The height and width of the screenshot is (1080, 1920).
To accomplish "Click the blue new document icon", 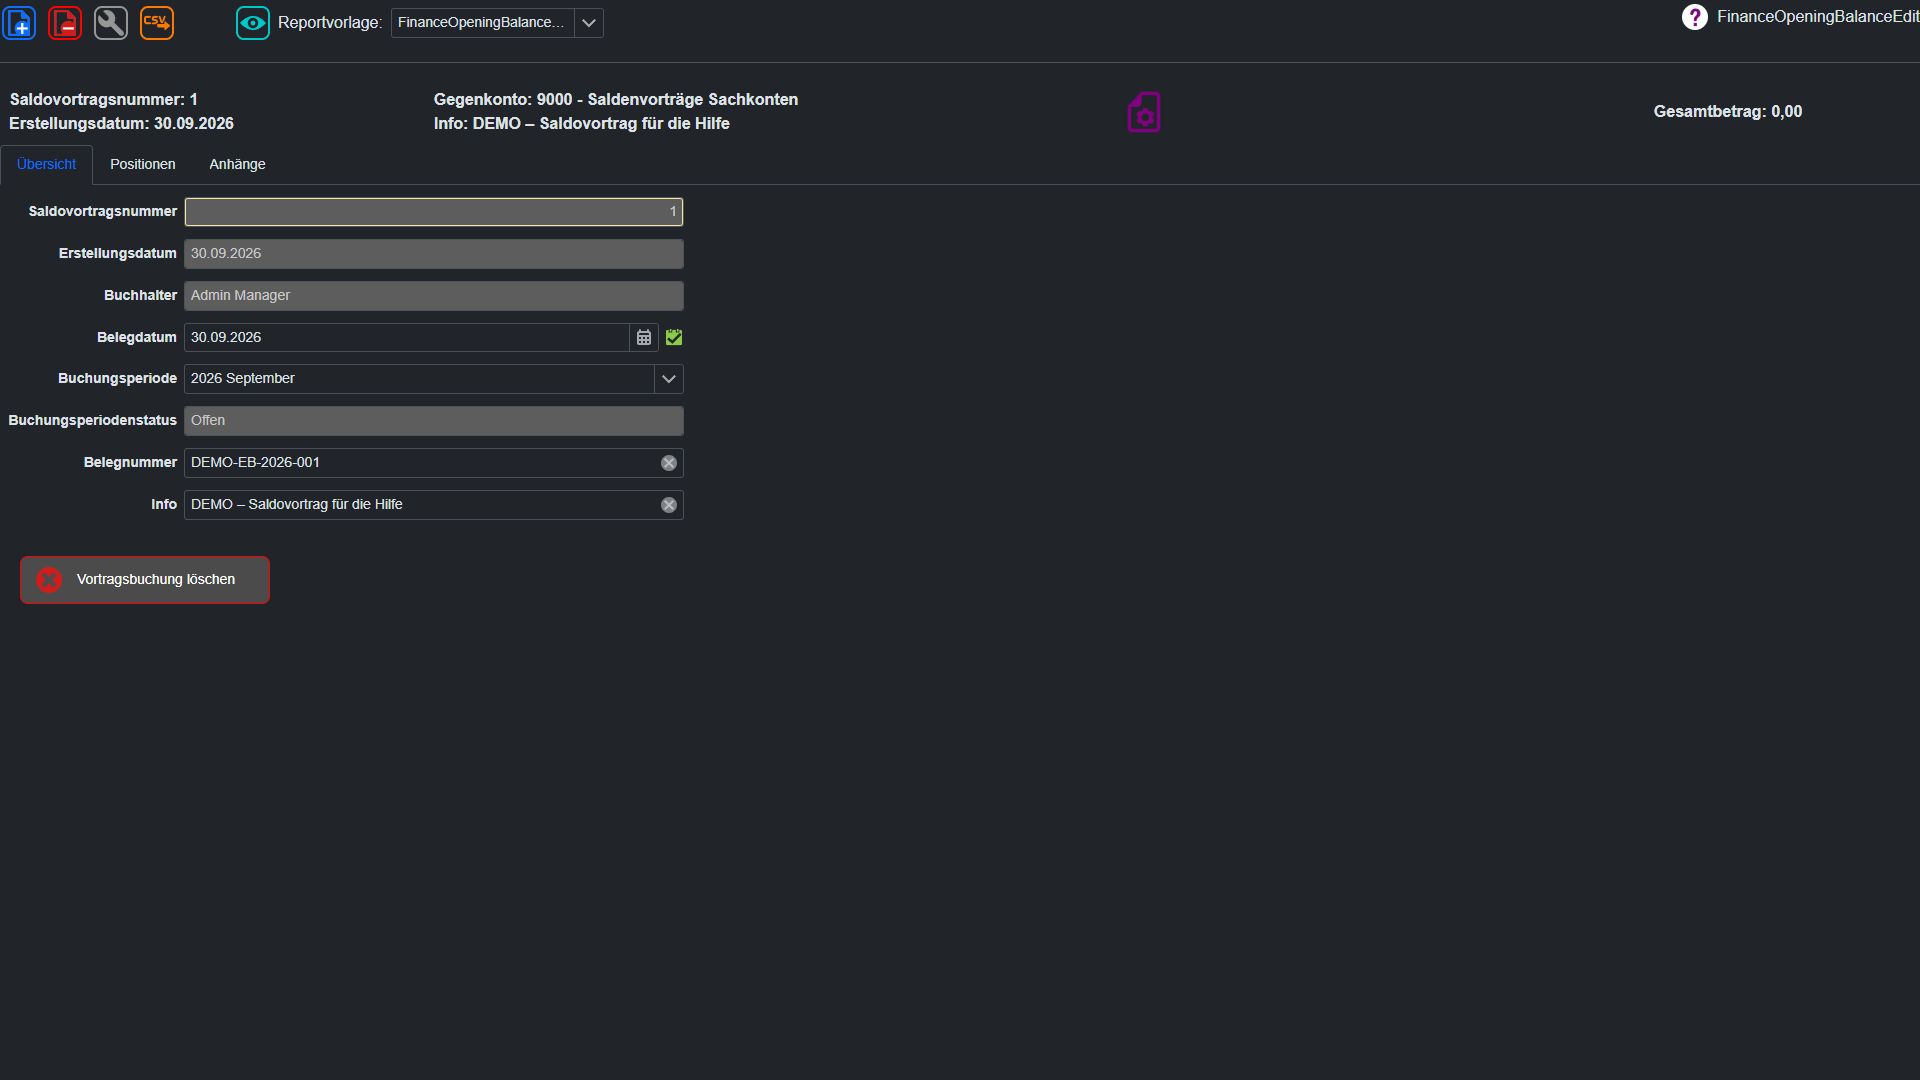I will pyautogui.click(x=20, y=22).
